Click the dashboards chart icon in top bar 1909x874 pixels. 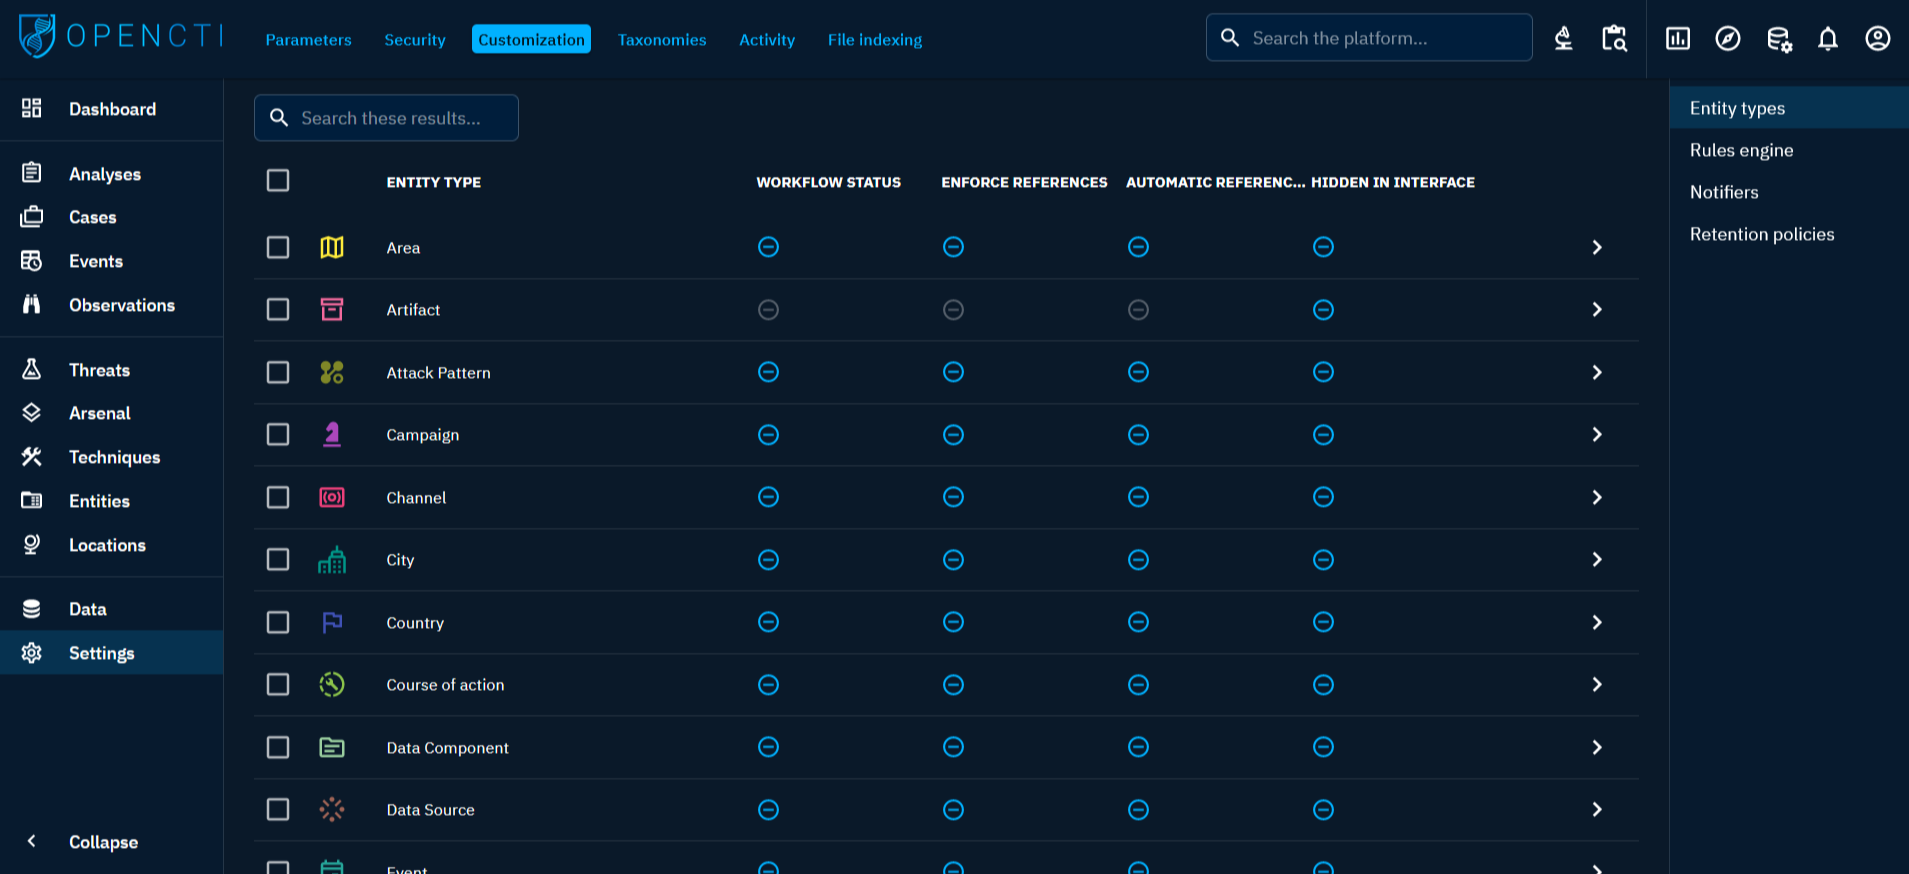click(x=1677, y=39)
